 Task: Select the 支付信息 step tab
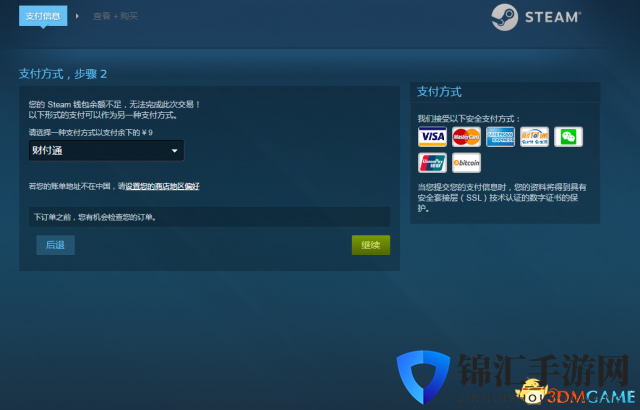point(43,16)
